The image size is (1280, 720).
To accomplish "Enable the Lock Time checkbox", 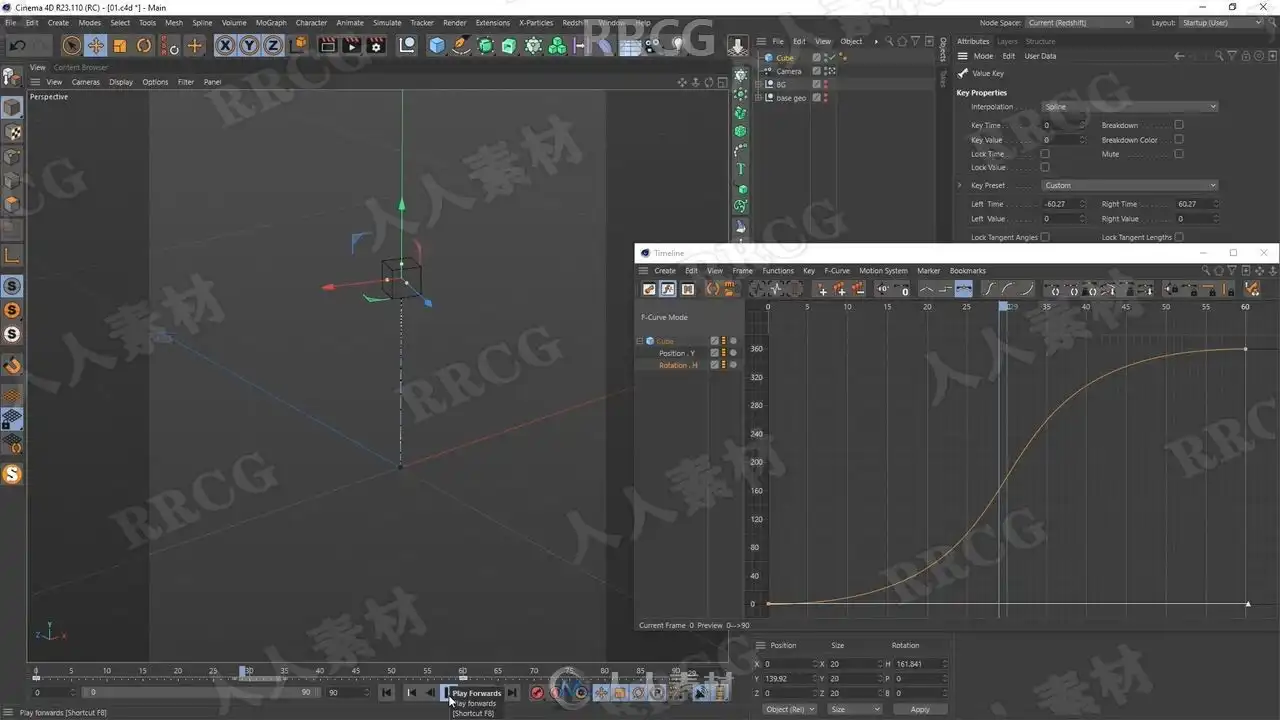I will click(x=1045, y=154).
